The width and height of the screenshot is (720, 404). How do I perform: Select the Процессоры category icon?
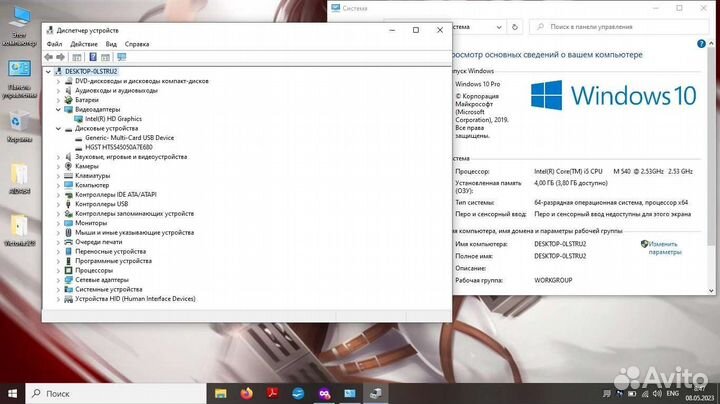68,270
